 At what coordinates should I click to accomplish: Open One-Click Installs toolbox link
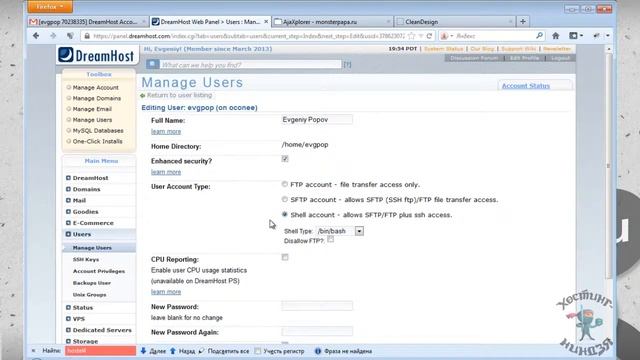(x=98, y=141)
